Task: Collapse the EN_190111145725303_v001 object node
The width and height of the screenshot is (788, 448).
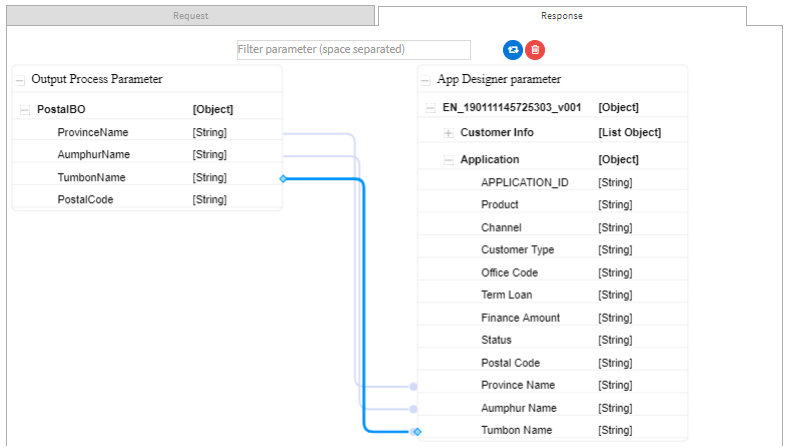Action: [430, 108]
